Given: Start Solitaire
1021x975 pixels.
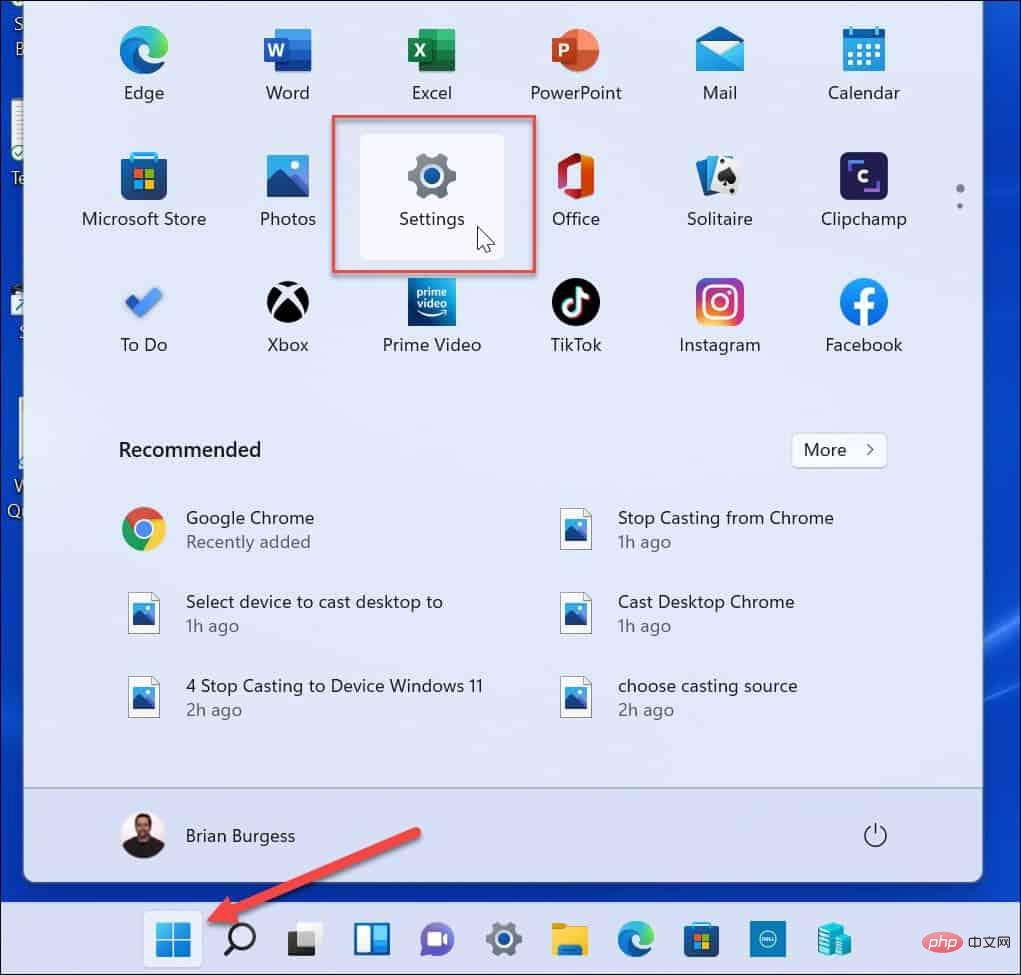Looking at the screenshot, I should [719, 190].
